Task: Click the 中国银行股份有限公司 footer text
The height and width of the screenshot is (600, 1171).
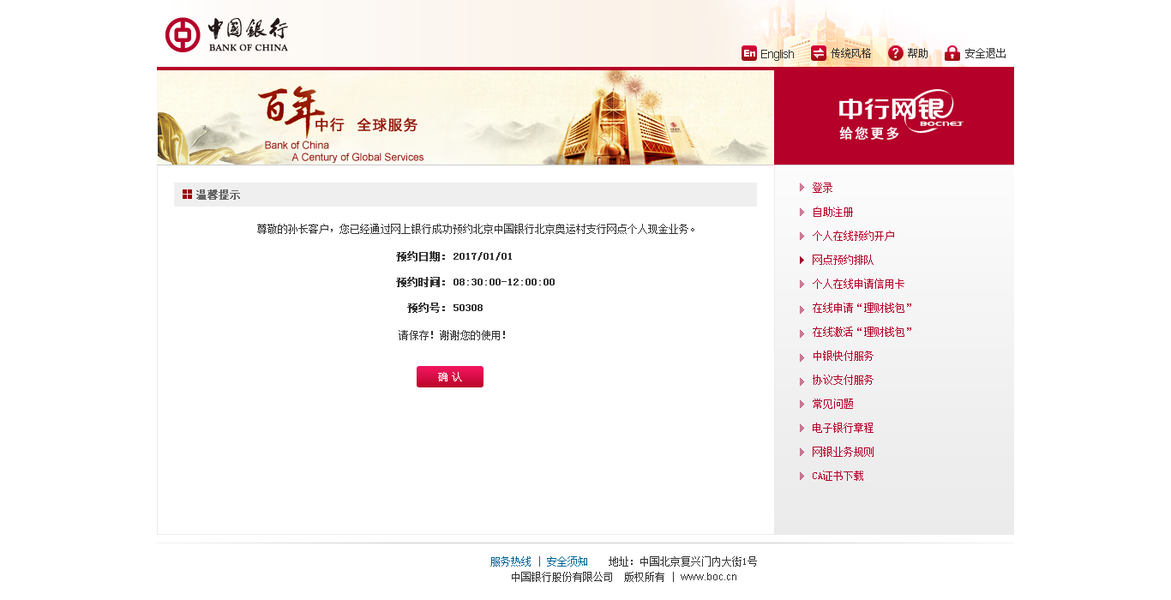Action: point(562,576)
